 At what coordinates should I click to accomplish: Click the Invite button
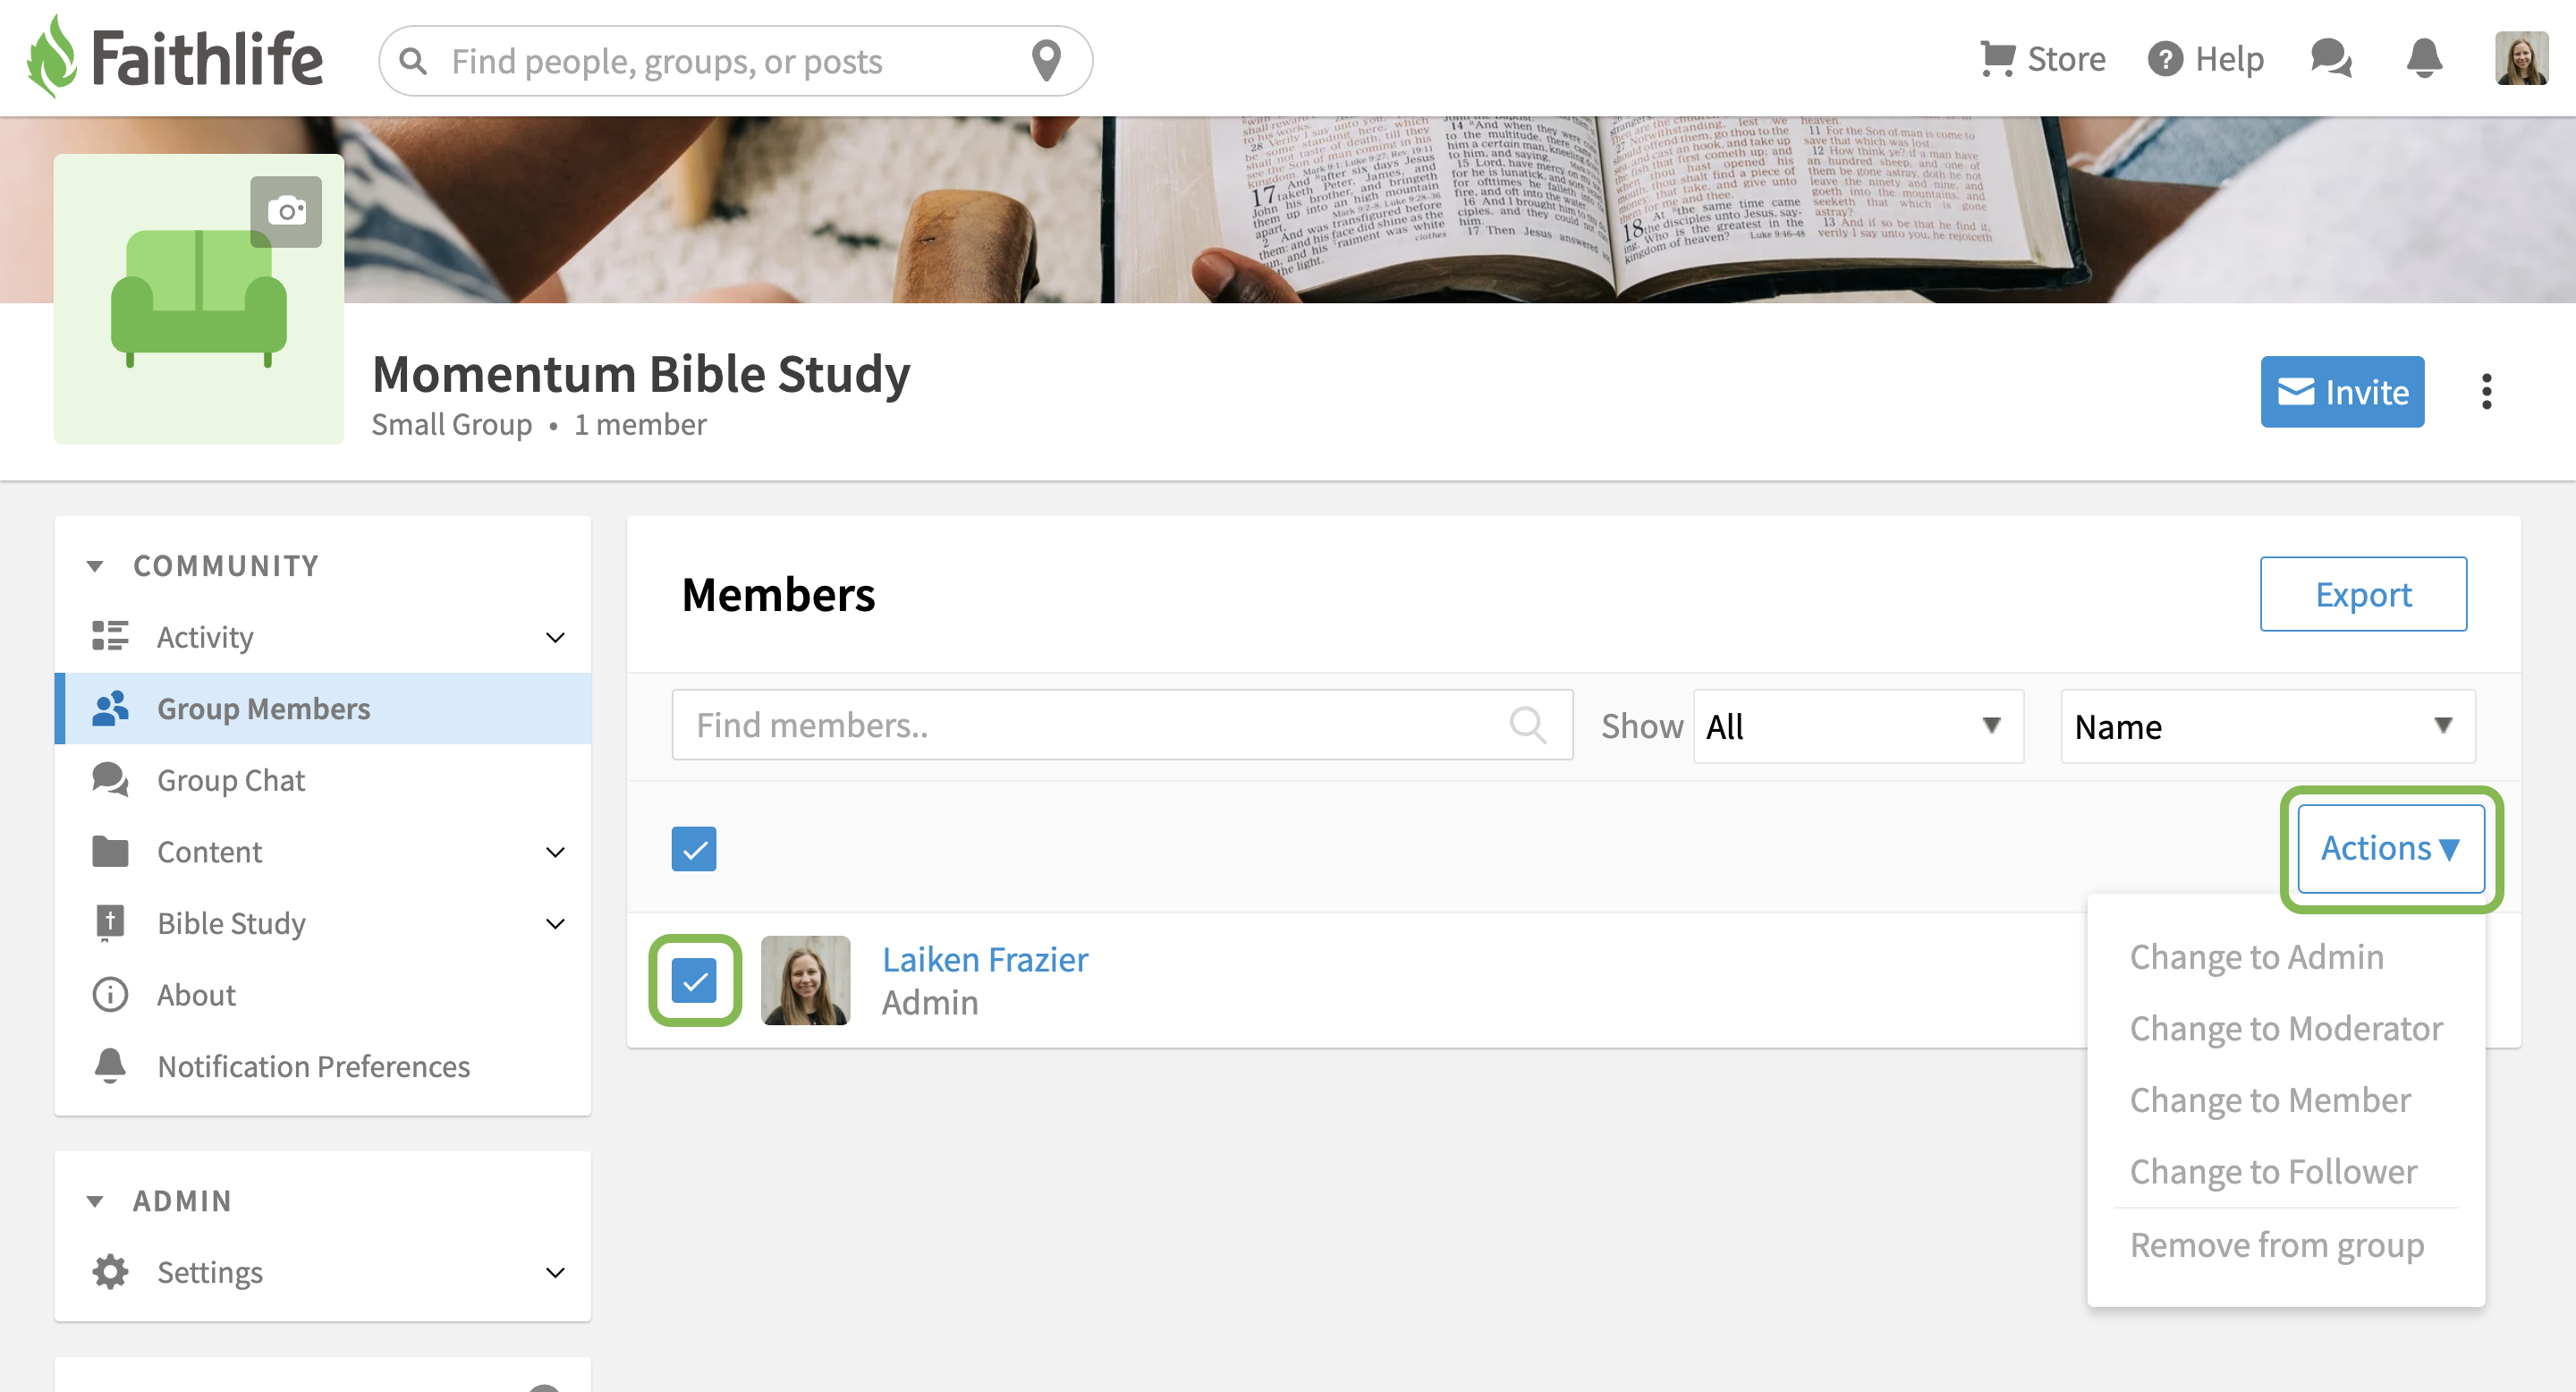2342,391
